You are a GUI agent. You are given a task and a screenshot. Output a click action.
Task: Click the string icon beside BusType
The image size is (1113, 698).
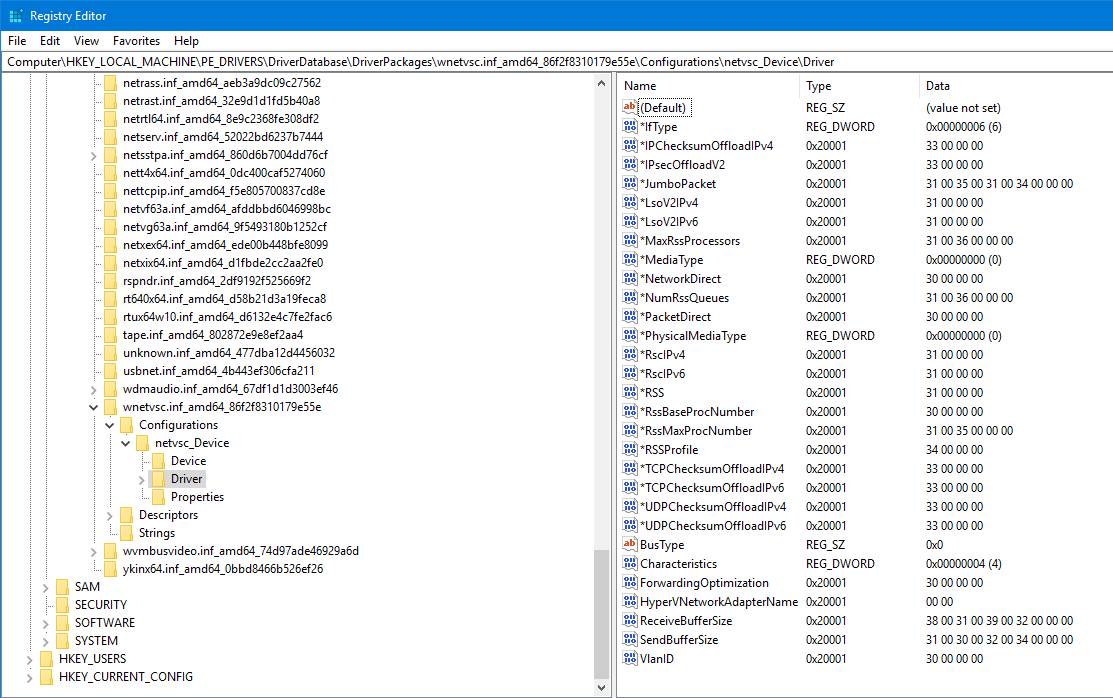click(629, 545)
